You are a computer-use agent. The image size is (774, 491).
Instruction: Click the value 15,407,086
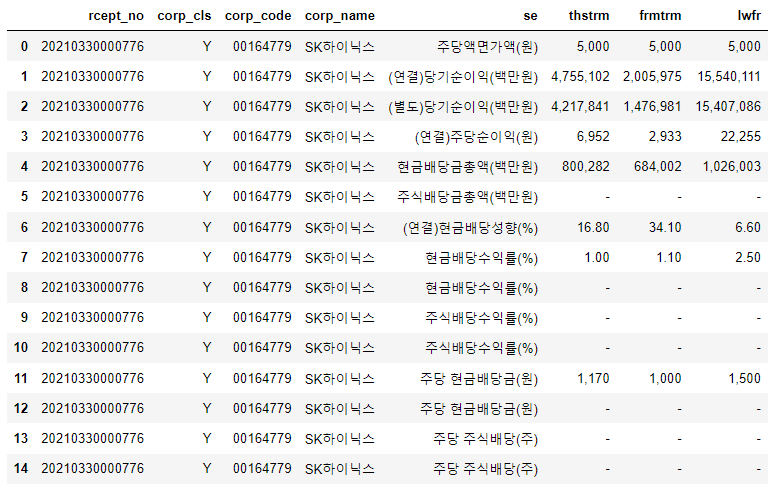728,107
